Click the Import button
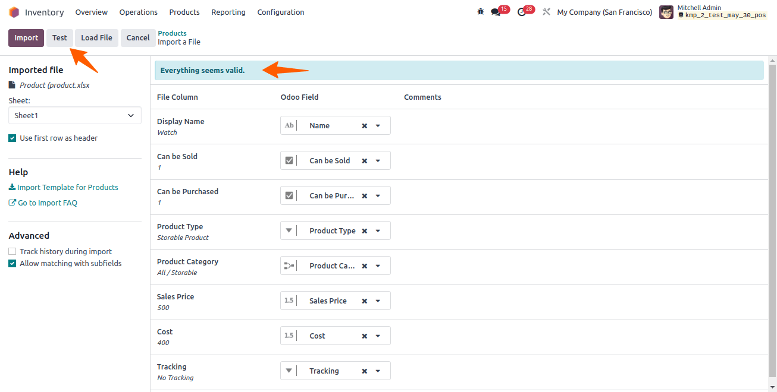 pos(26,38)
